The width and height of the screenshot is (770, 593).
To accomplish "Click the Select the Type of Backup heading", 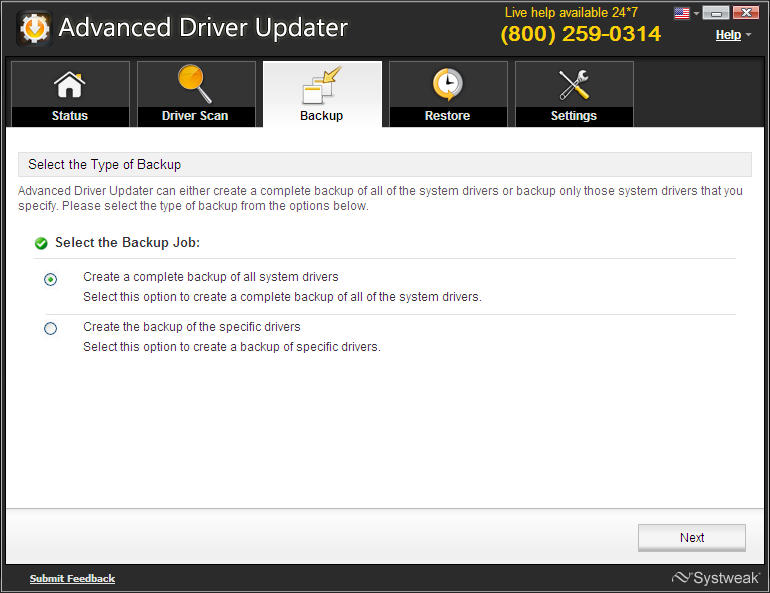I will coord(105,164).
